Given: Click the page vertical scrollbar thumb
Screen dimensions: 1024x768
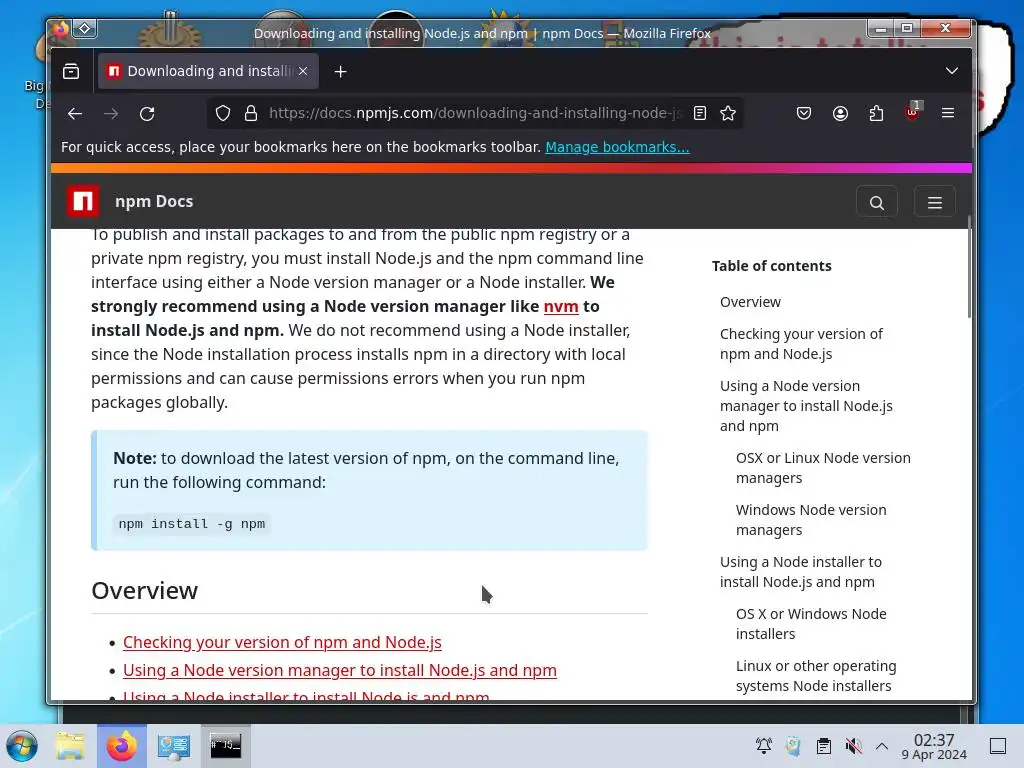Looking at the screenshot, I should (x=969, y=266).
